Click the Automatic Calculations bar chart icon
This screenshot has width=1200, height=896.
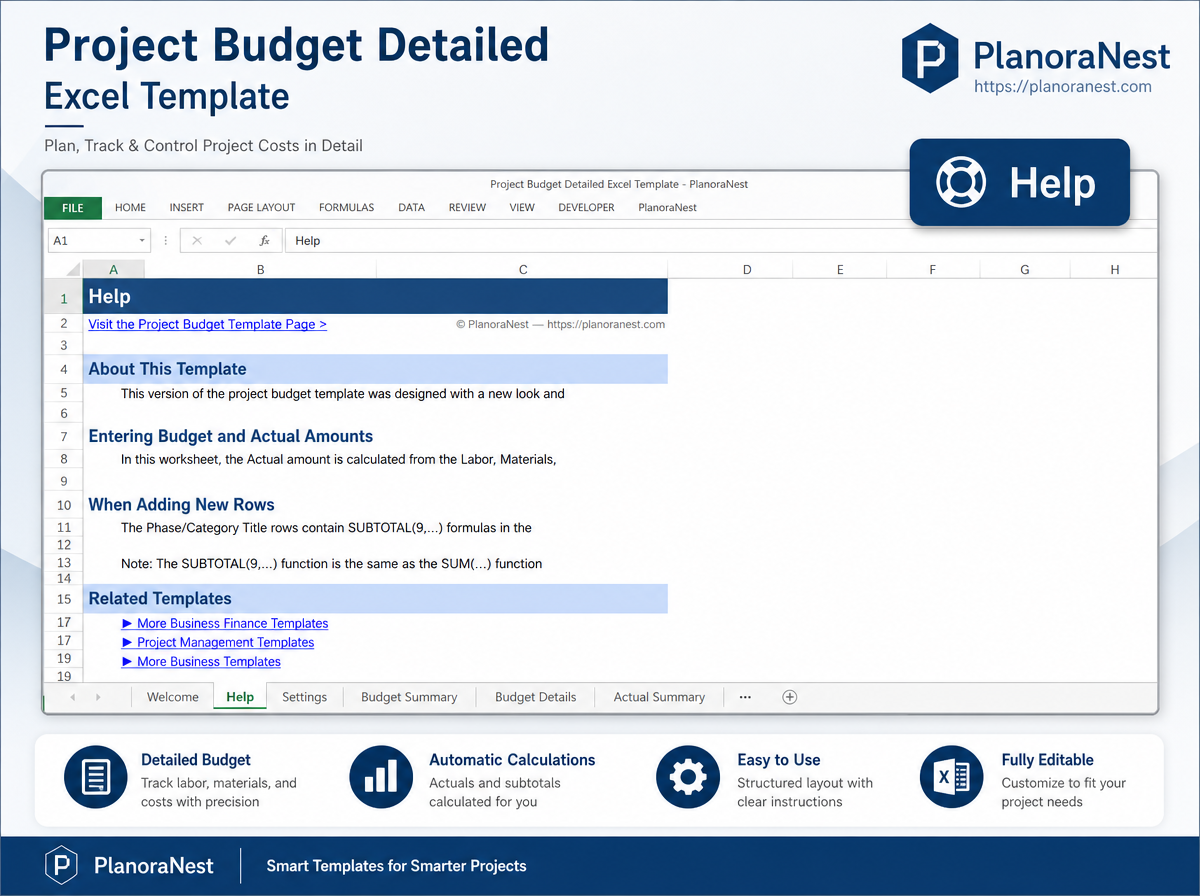pos(381,778)
